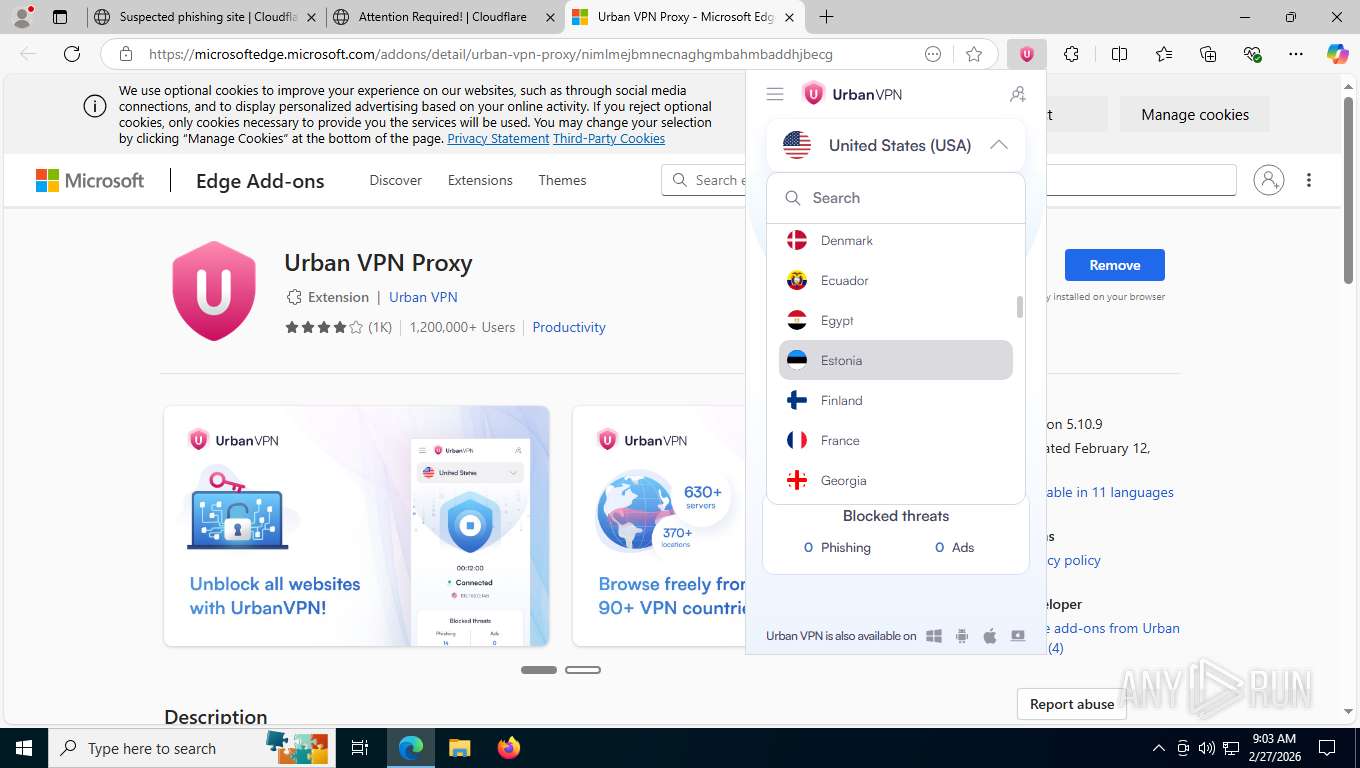Select Denmark from the country list
Image resolution: width=1360 pixels, height=768 pixels.
(x=896, y=240)
